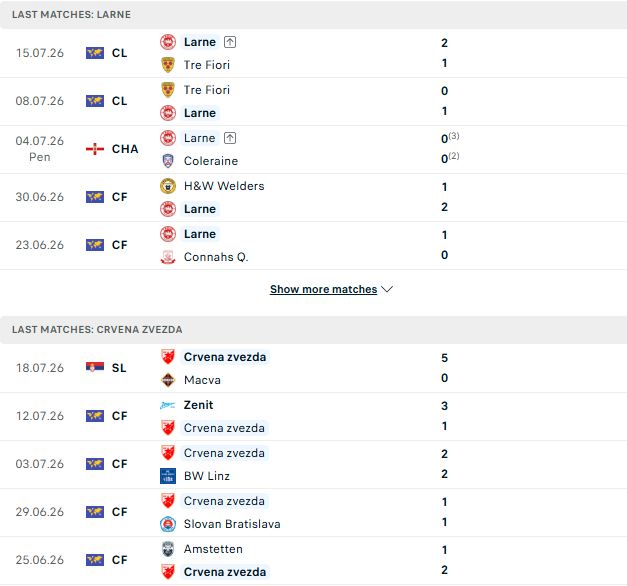This screenshot has width=627, height=586.
Task: Open Show more matches link
Action: [323, 289]
